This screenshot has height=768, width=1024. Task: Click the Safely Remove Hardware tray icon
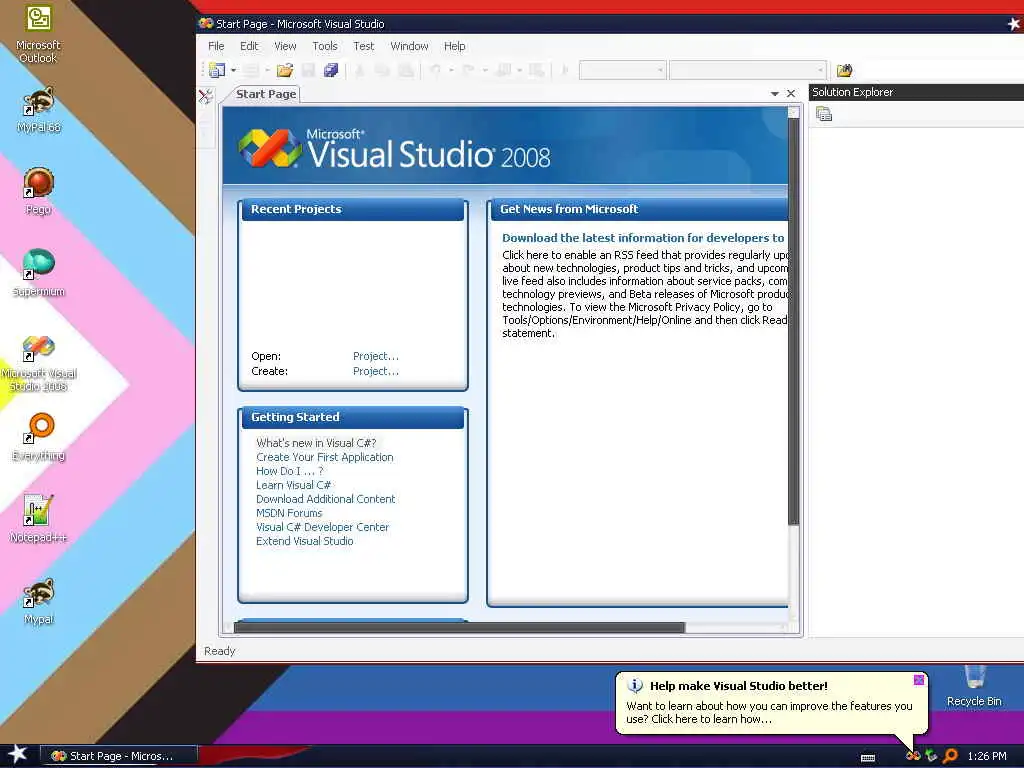[x=931, y=756]
